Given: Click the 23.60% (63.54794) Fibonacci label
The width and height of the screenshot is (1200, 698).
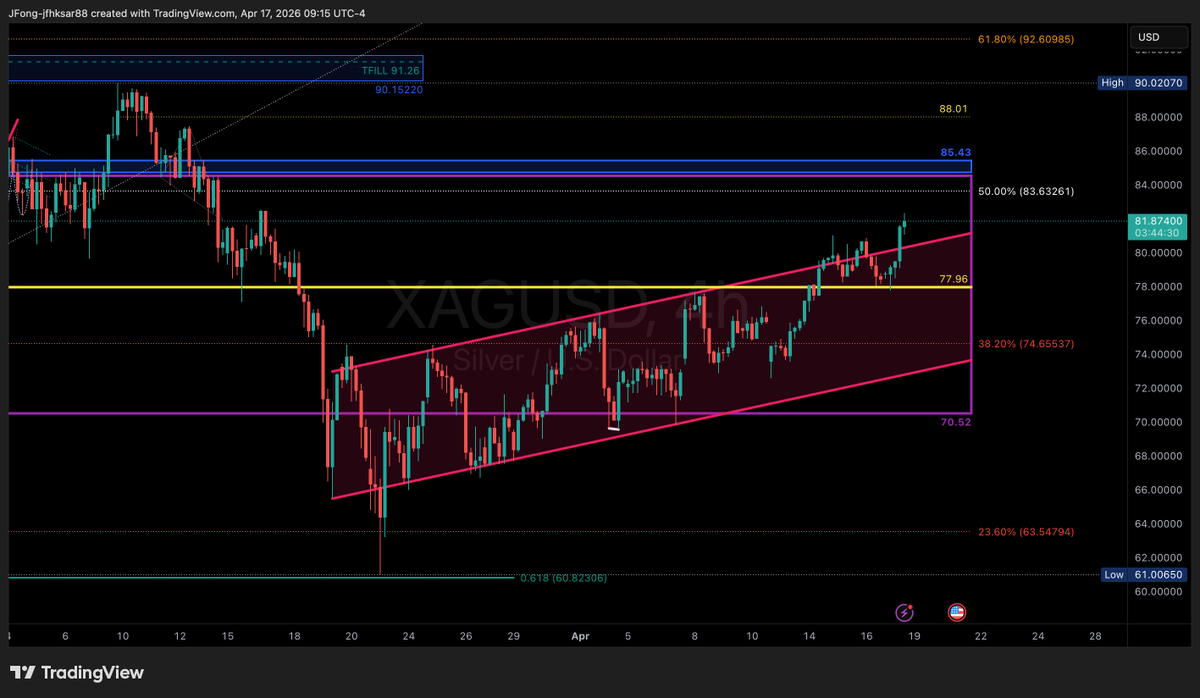Looking at the screenshot, I should pos(1026,532).
